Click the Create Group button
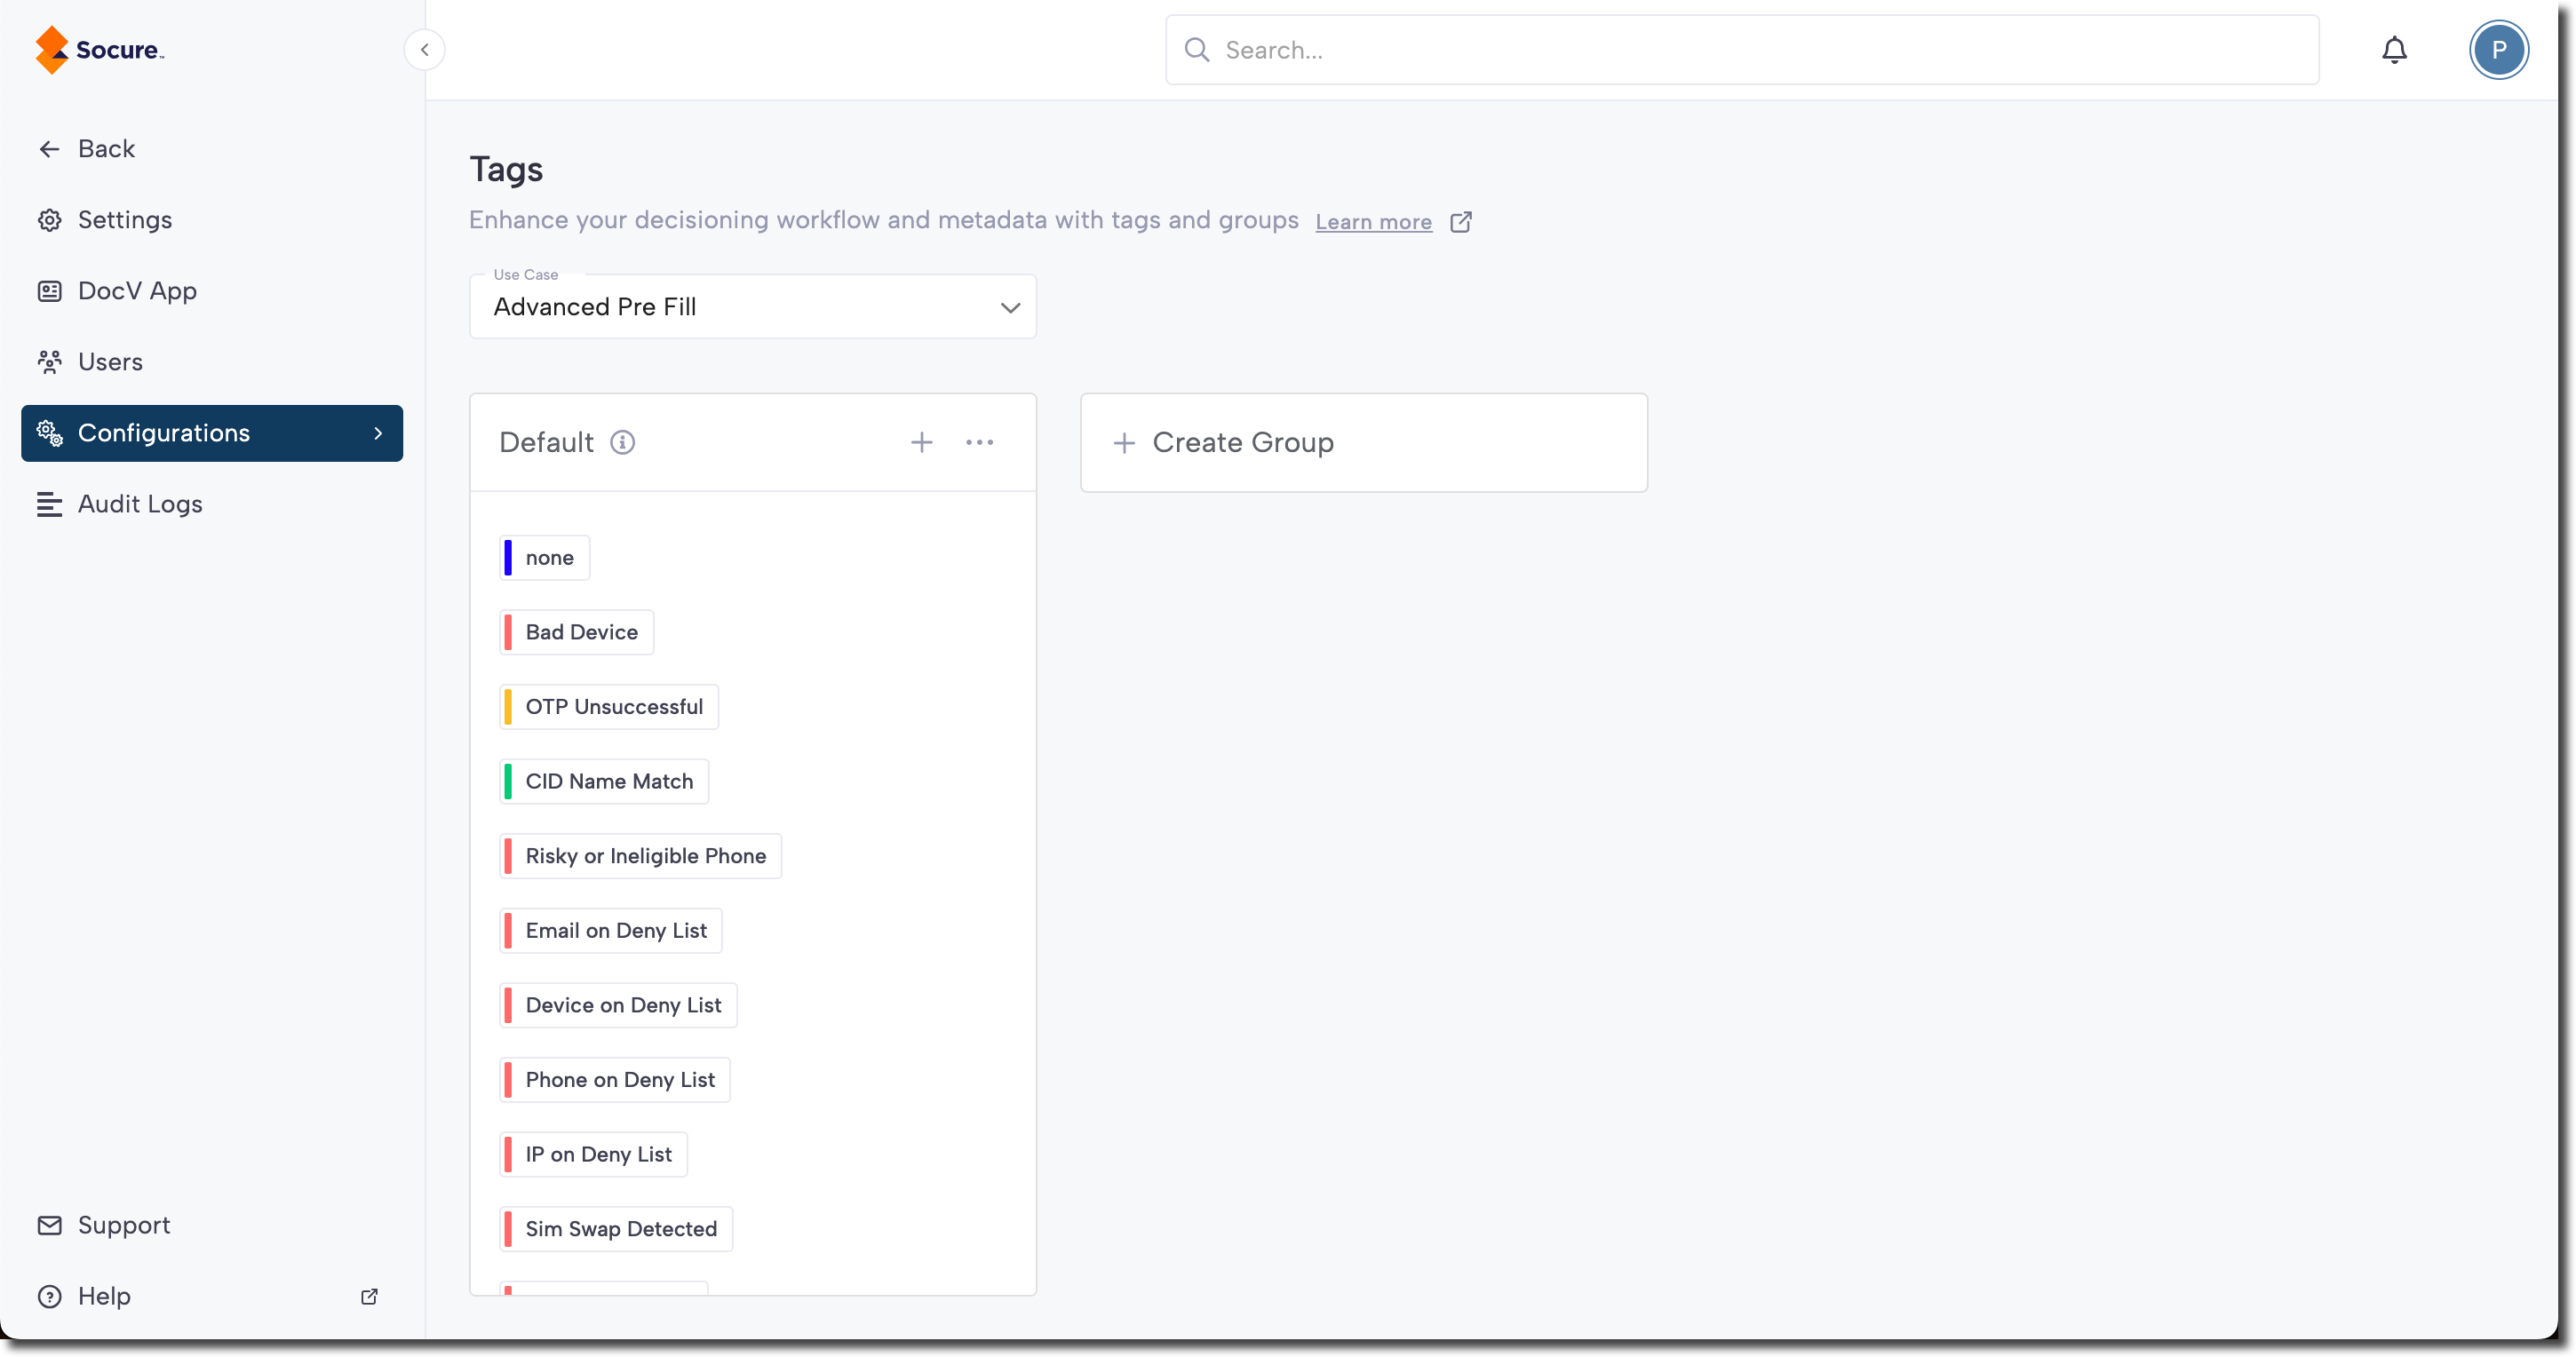 click(1363, 442)
